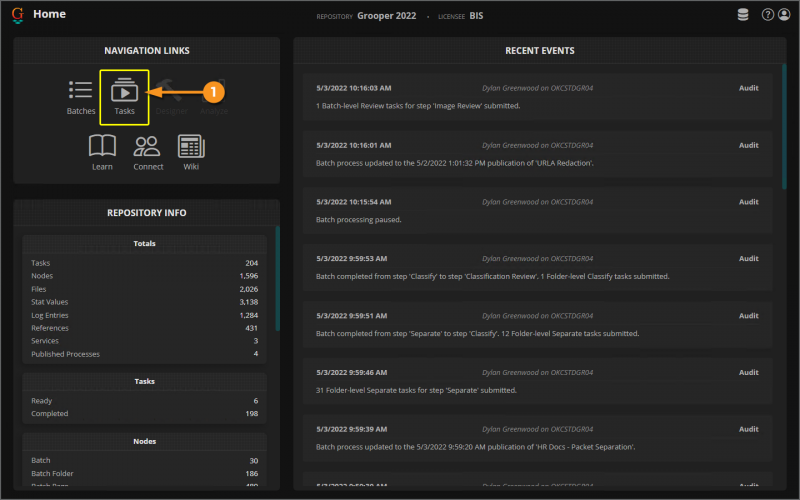Screen dimensions: 800x500
Task: Click the Connect people icon
Action: pos(148,152)
